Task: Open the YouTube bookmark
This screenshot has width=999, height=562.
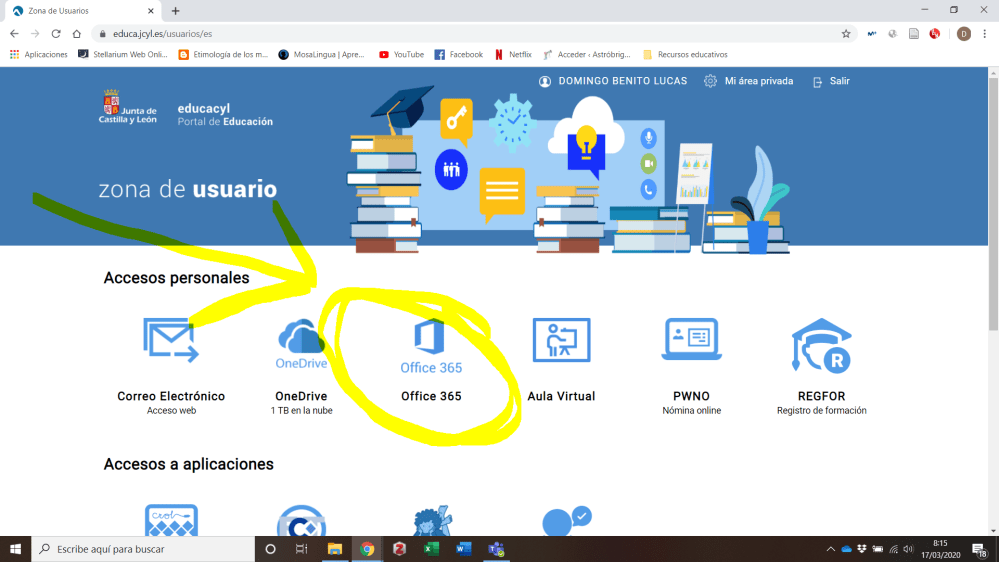Action: tap(401, 54)
